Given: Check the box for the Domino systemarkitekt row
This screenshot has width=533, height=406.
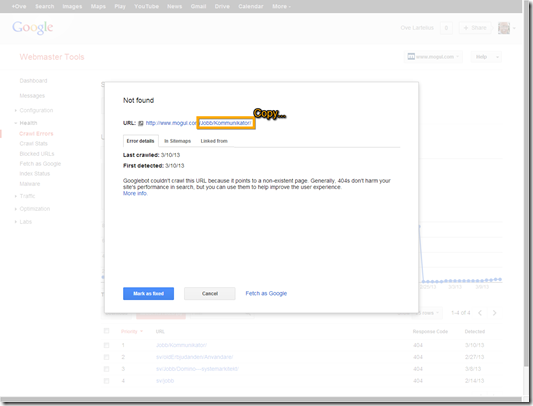Looking at the screenshot, I should pyautogui.click(x=106, y=369).
